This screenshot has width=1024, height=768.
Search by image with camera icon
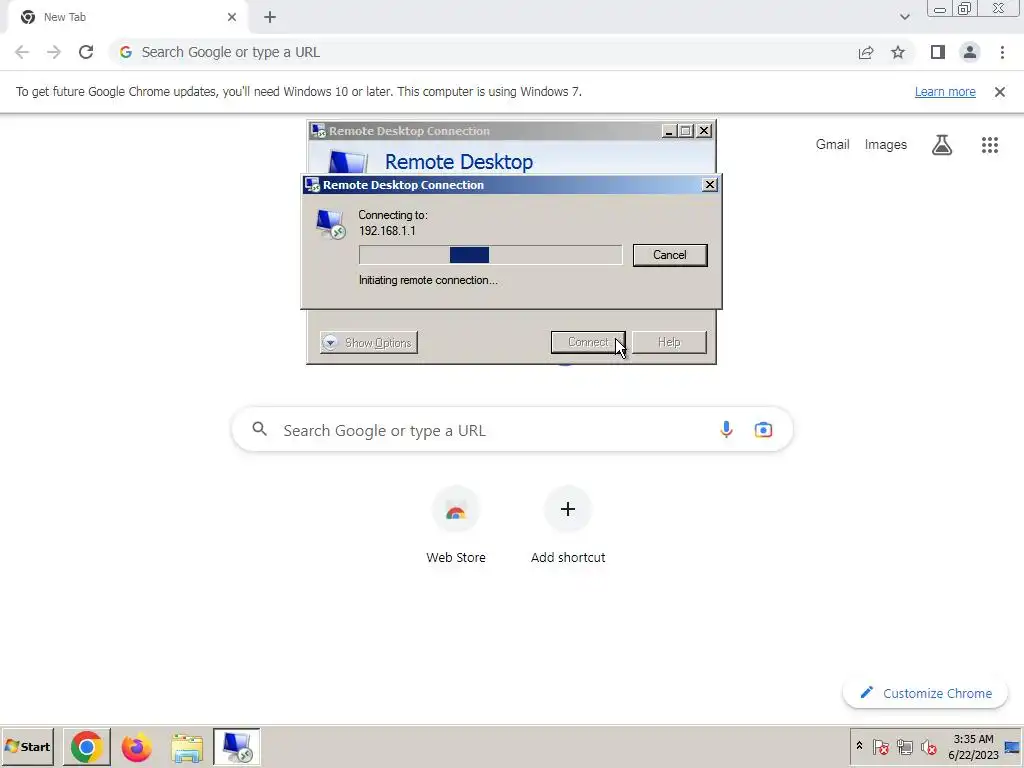pos(763,430)
